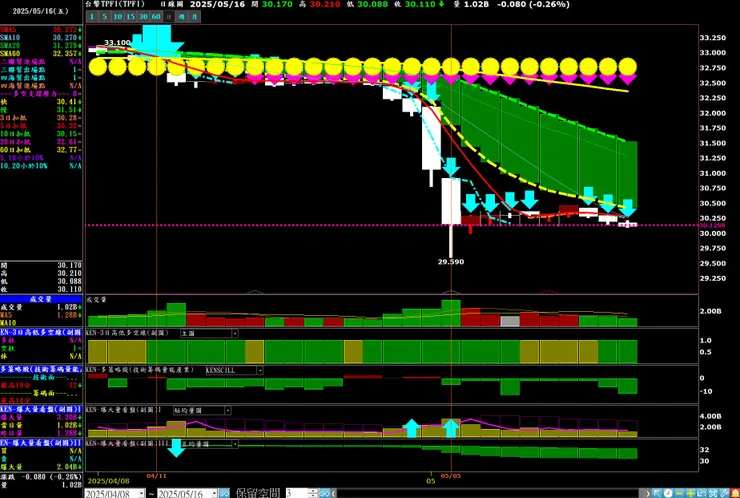The image size is (740, 498).
Task: Select the KEN-爆大量看盤(副圖)I header on left
Action: coord(42,409)
